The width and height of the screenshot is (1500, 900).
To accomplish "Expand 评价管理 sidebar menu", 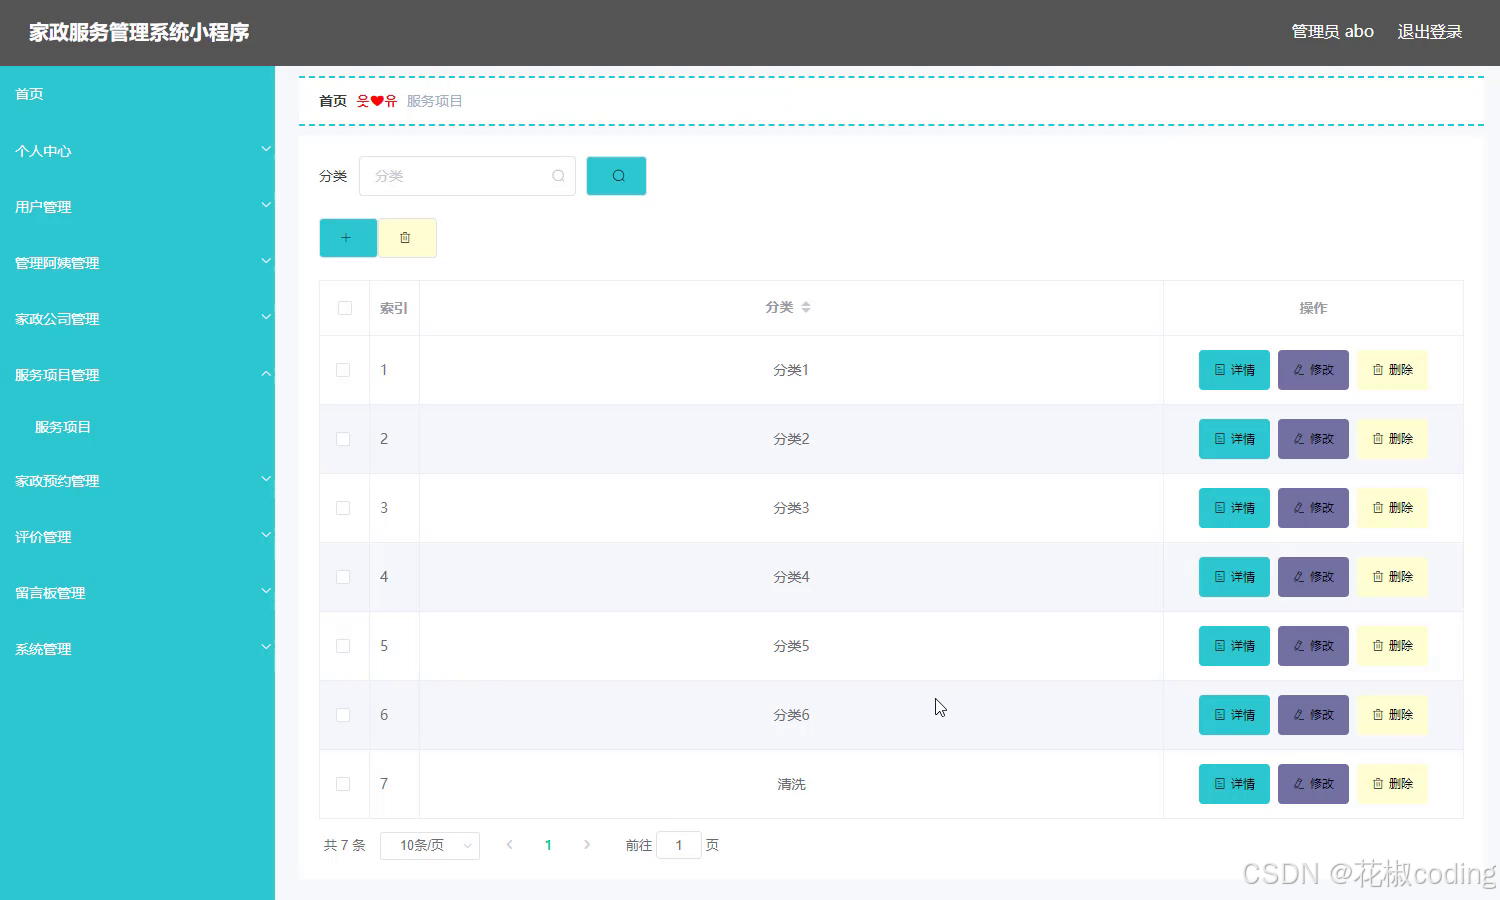I will coord(137,537).
